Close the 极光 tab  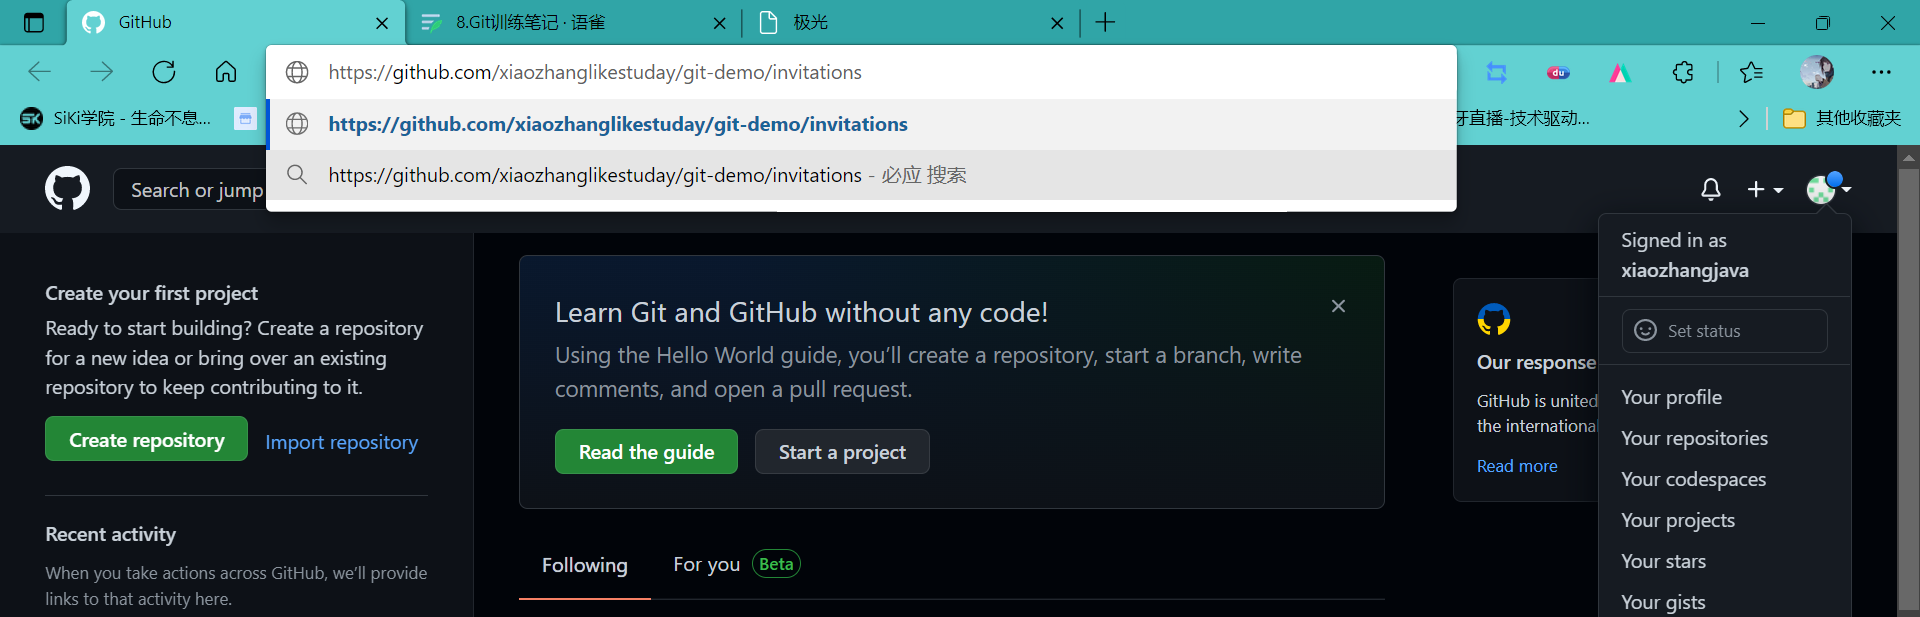[x=1057, y=23]
